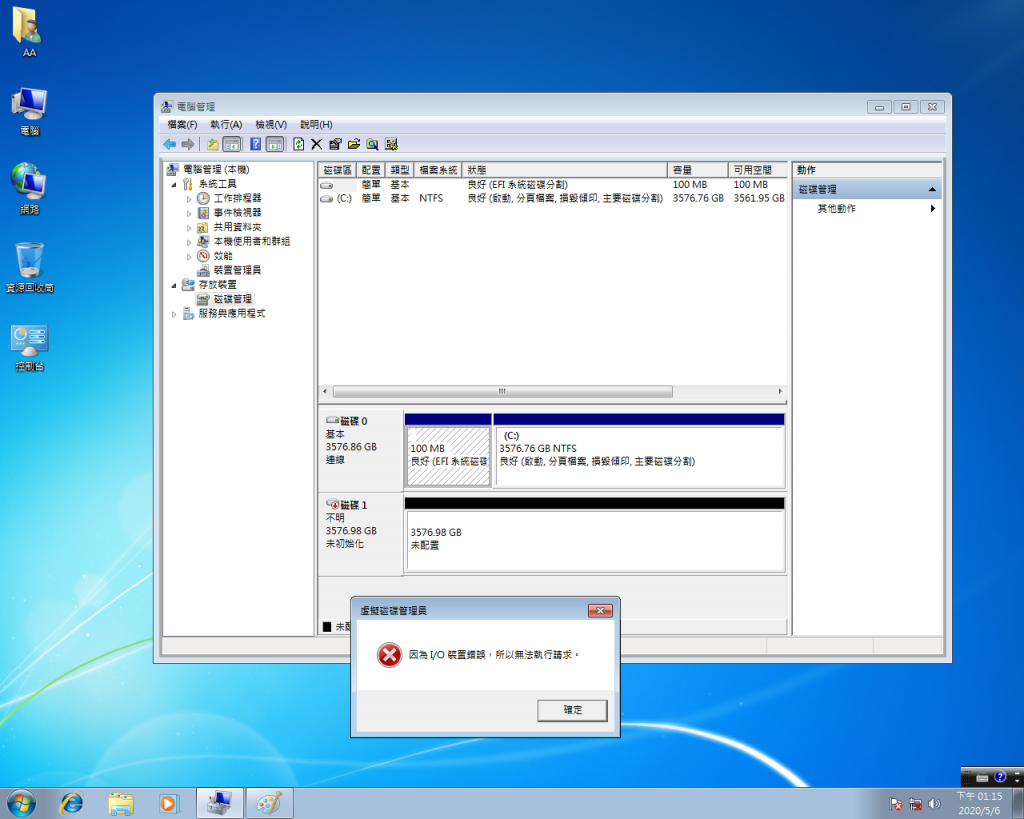
Task: Click the volume speaker tray icon
Action: click(935, 804)
